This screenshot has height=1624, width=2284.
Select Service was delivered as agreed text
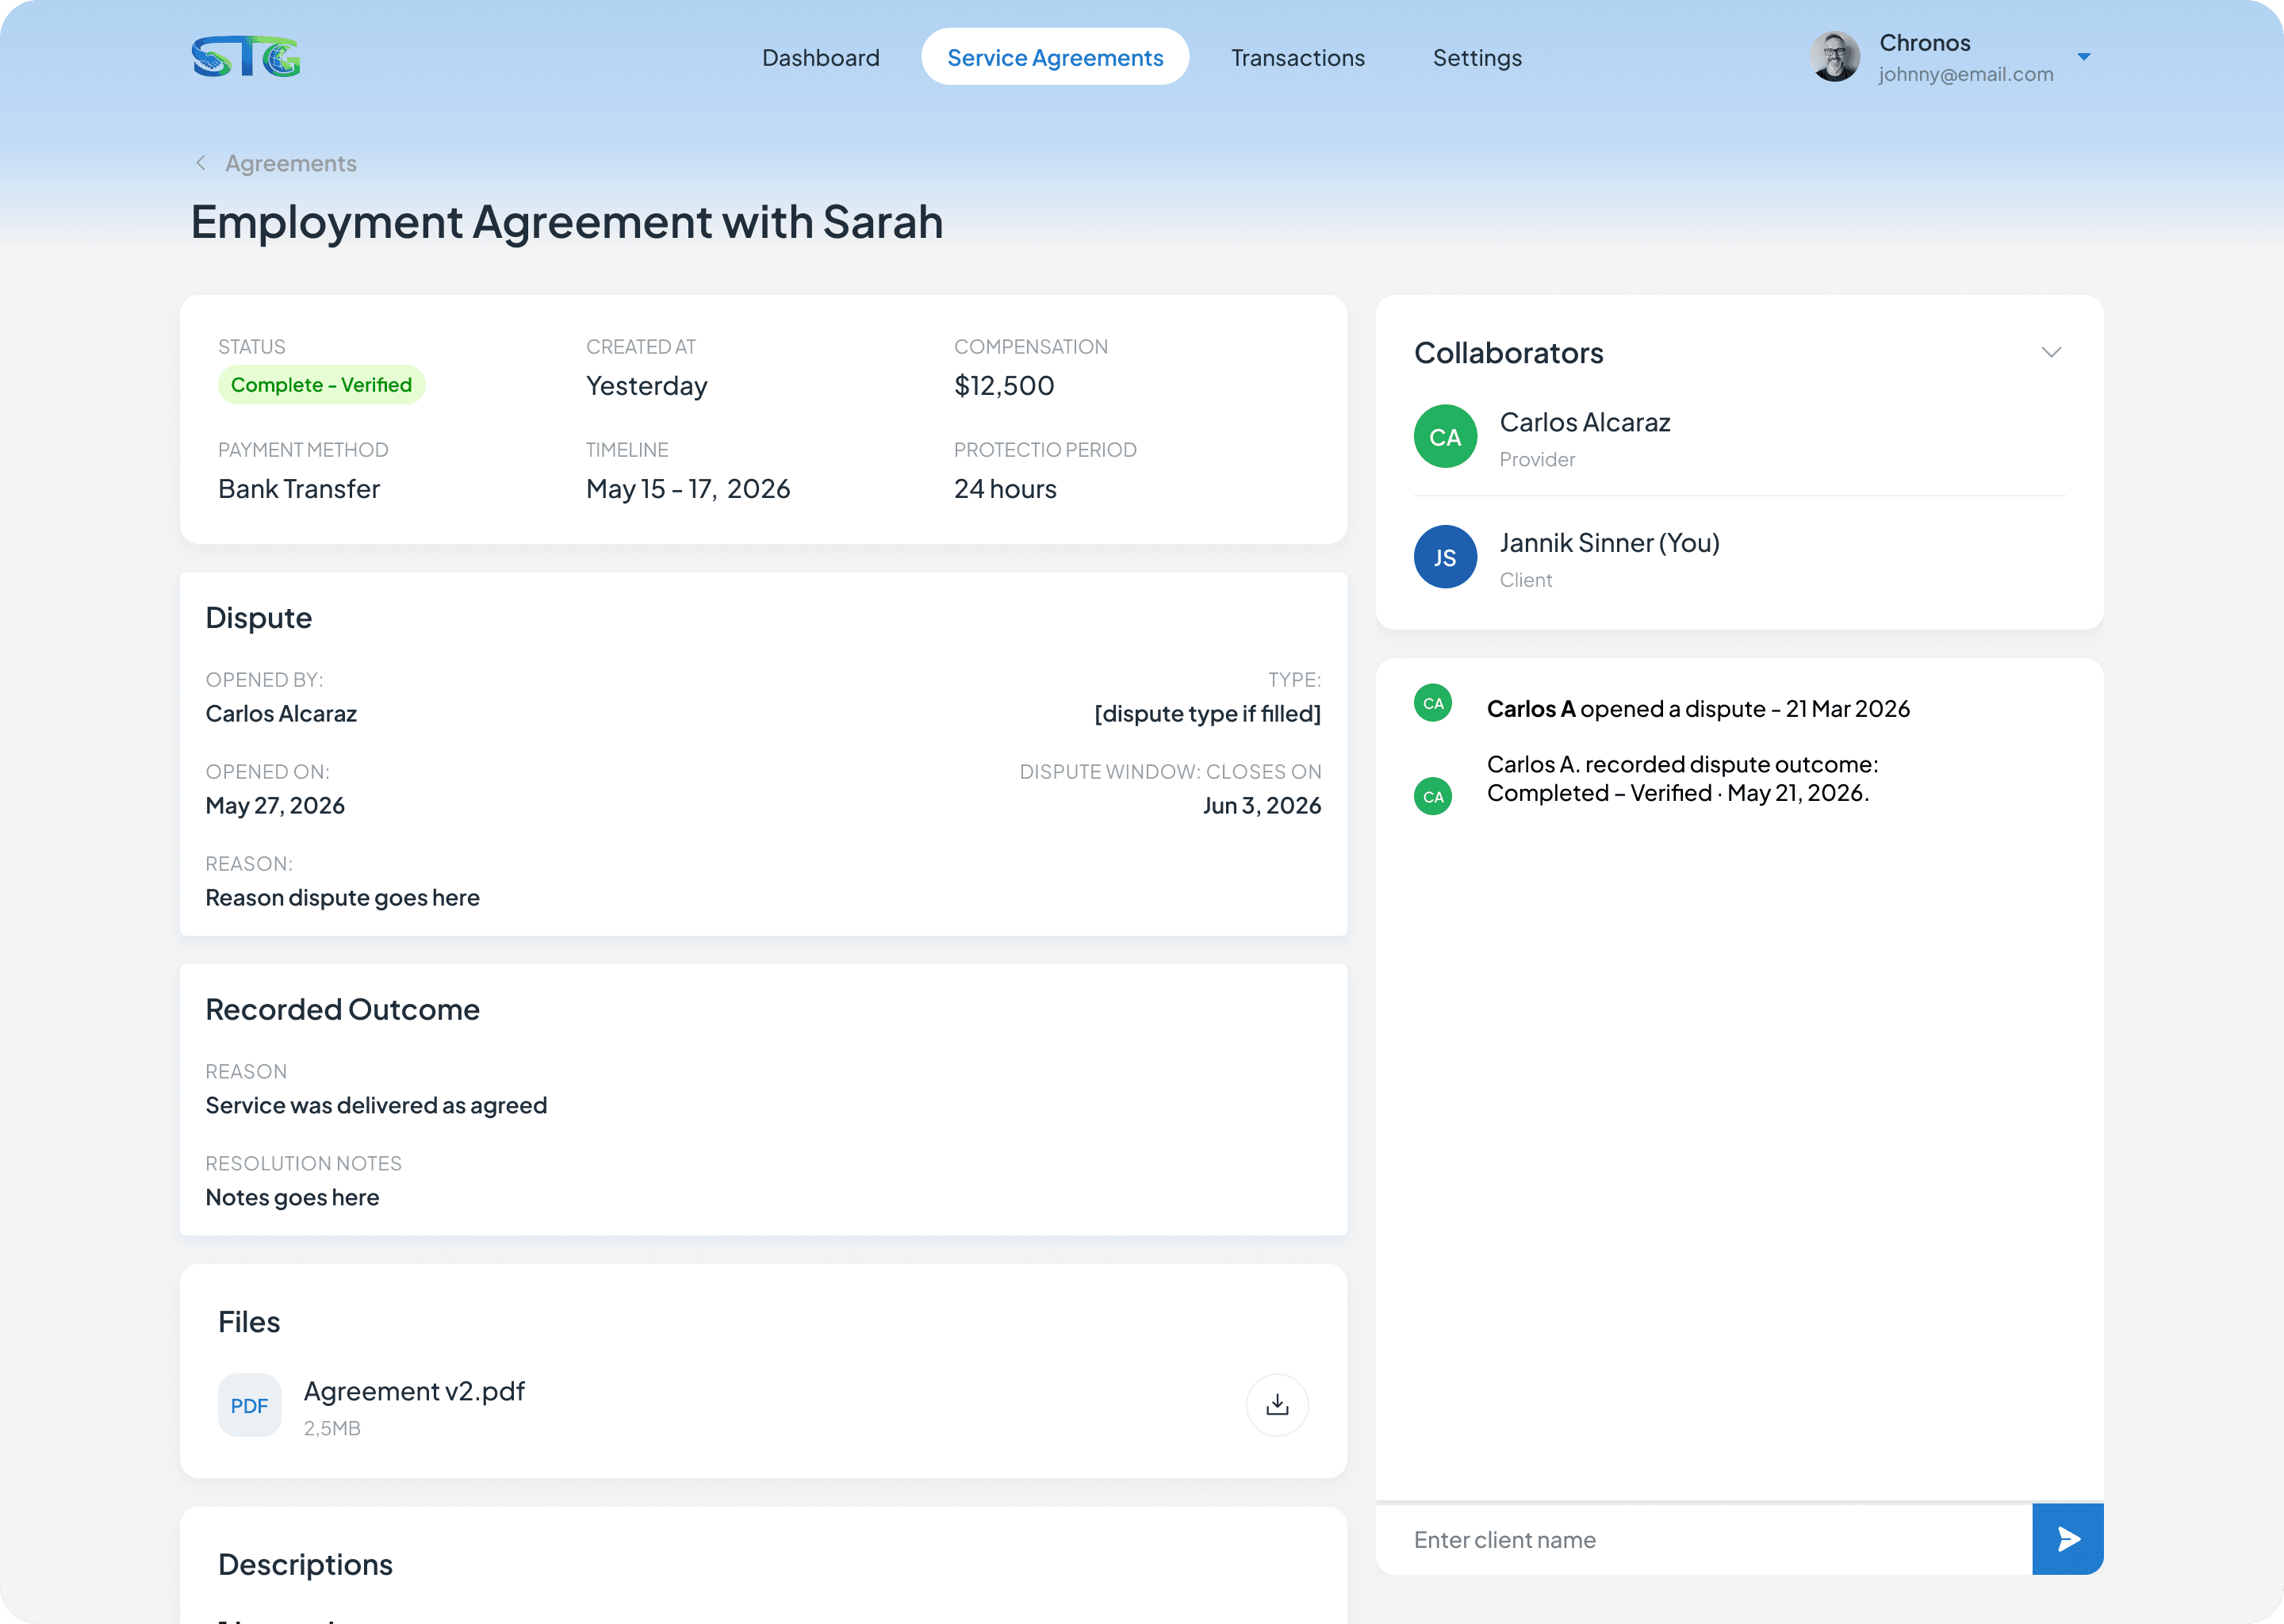pyautogui.click(x=376, y=1106)
